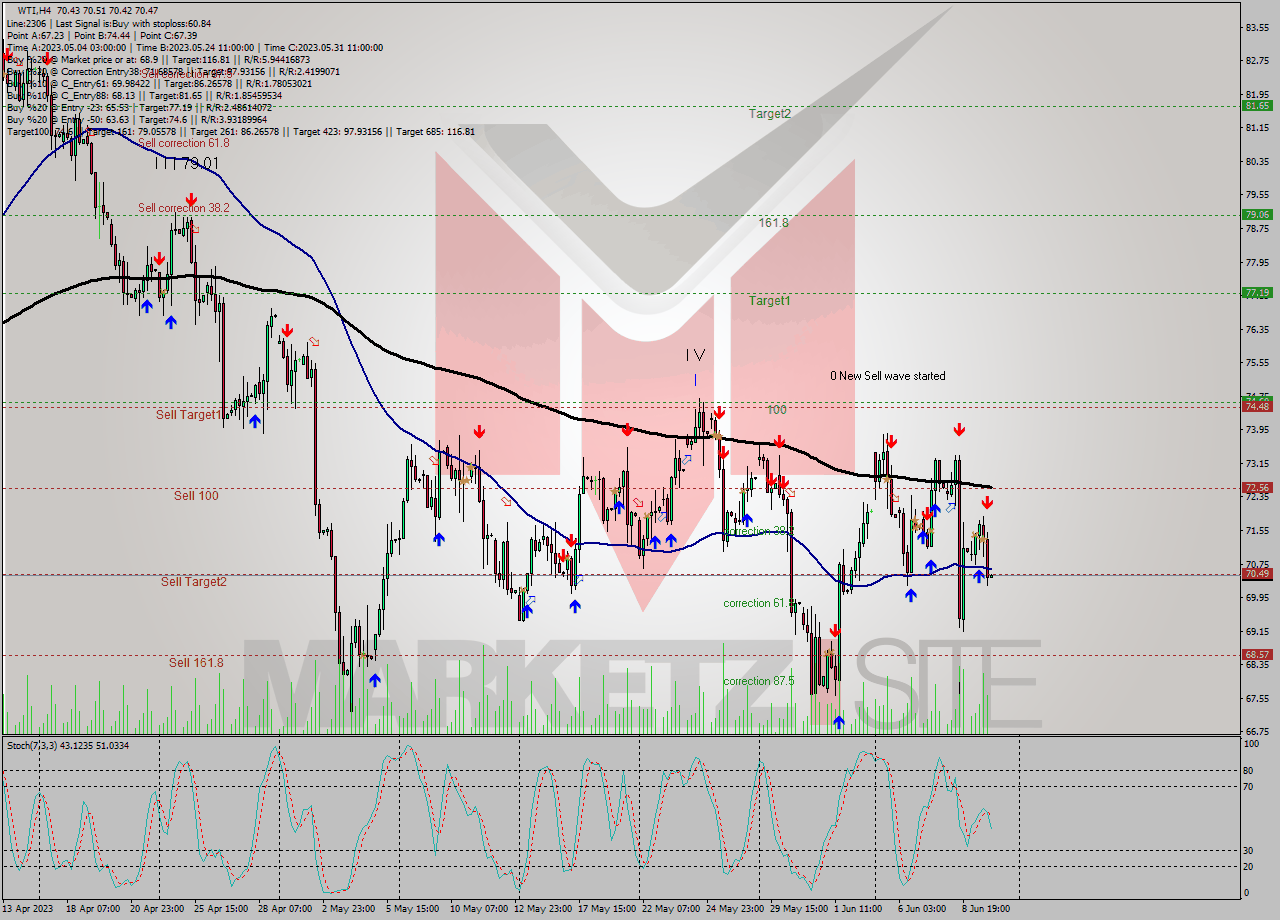Select the '24 May 23:00' date label
The height and width of the screenshot is (920, 1280).
pyautogui.click(x=733, y=910)
